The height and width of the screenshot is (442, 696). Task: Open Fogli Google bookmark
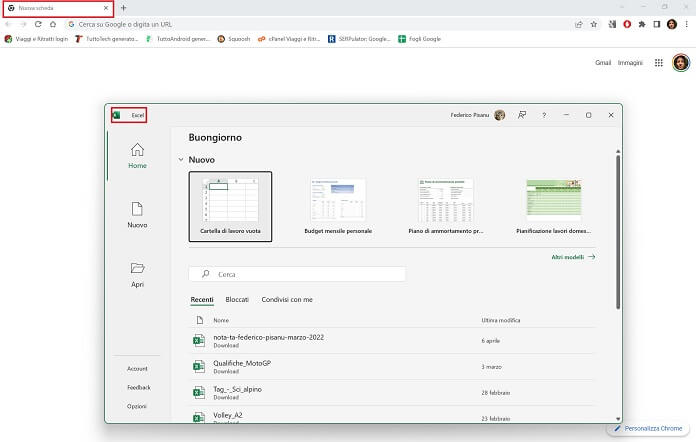click(419, 39)
